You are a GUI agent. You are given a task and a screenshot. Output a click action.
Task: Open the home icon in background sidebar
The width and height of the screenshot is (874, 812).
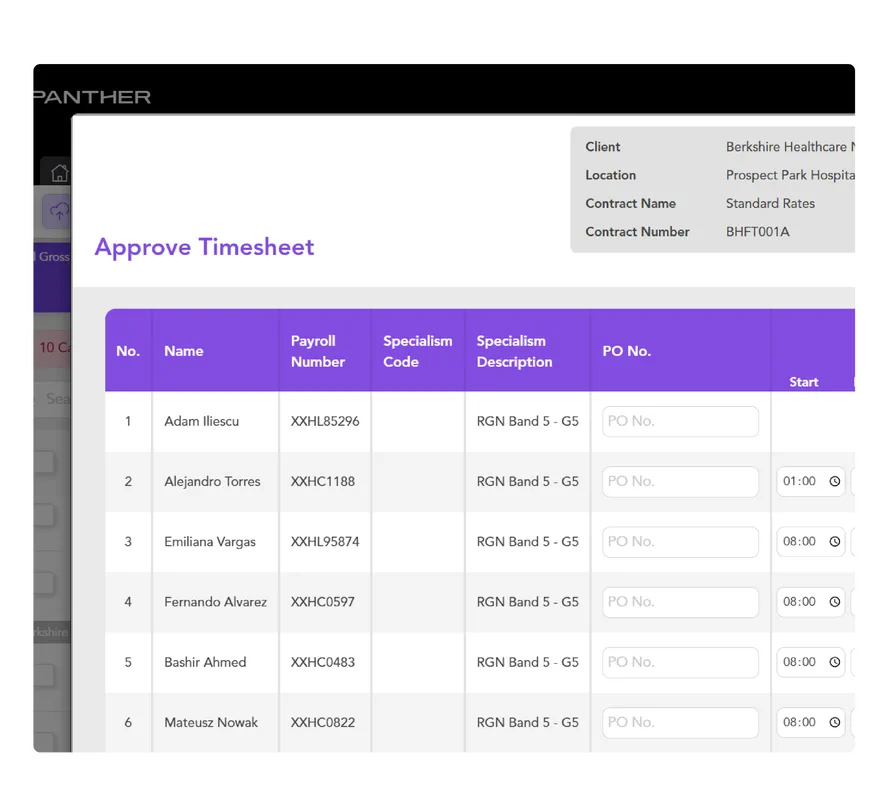(60, 173)
